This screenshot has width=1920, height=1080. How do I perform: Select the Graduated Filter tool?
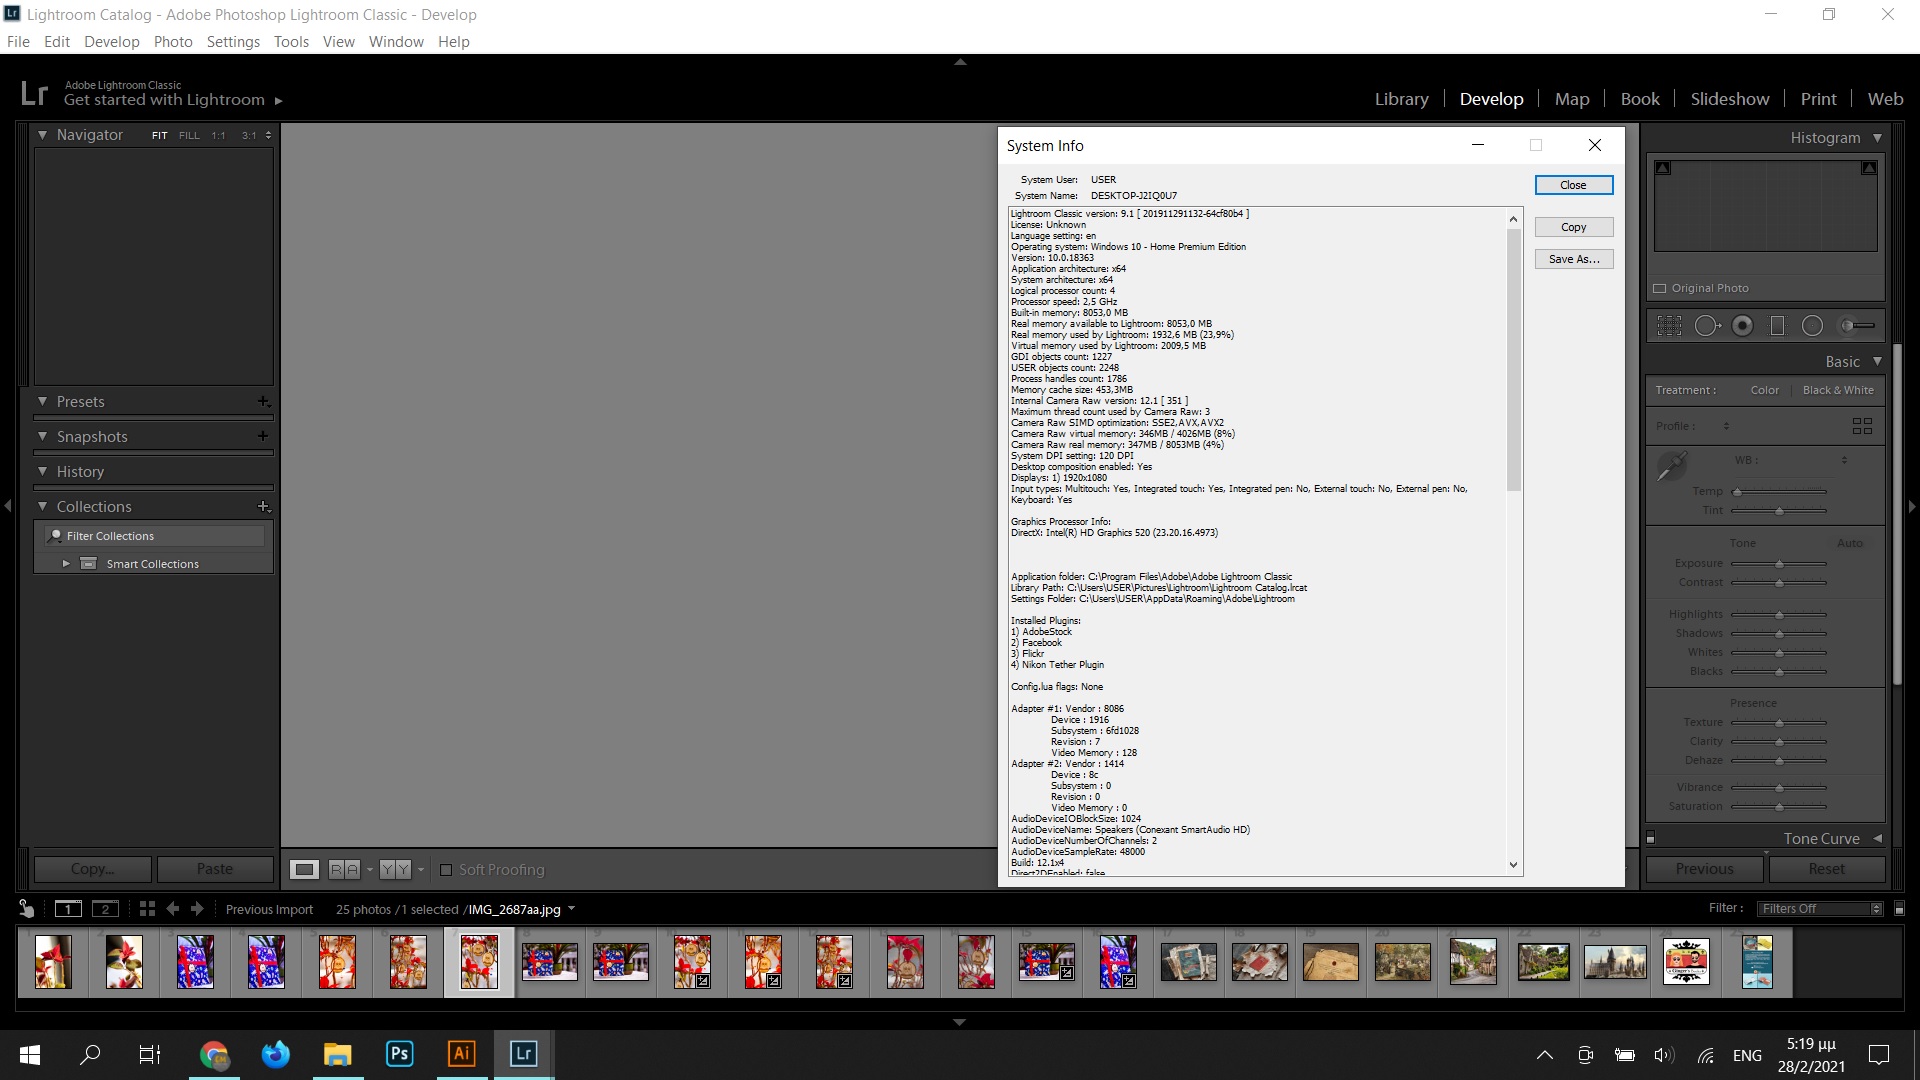click(1777, 326)
